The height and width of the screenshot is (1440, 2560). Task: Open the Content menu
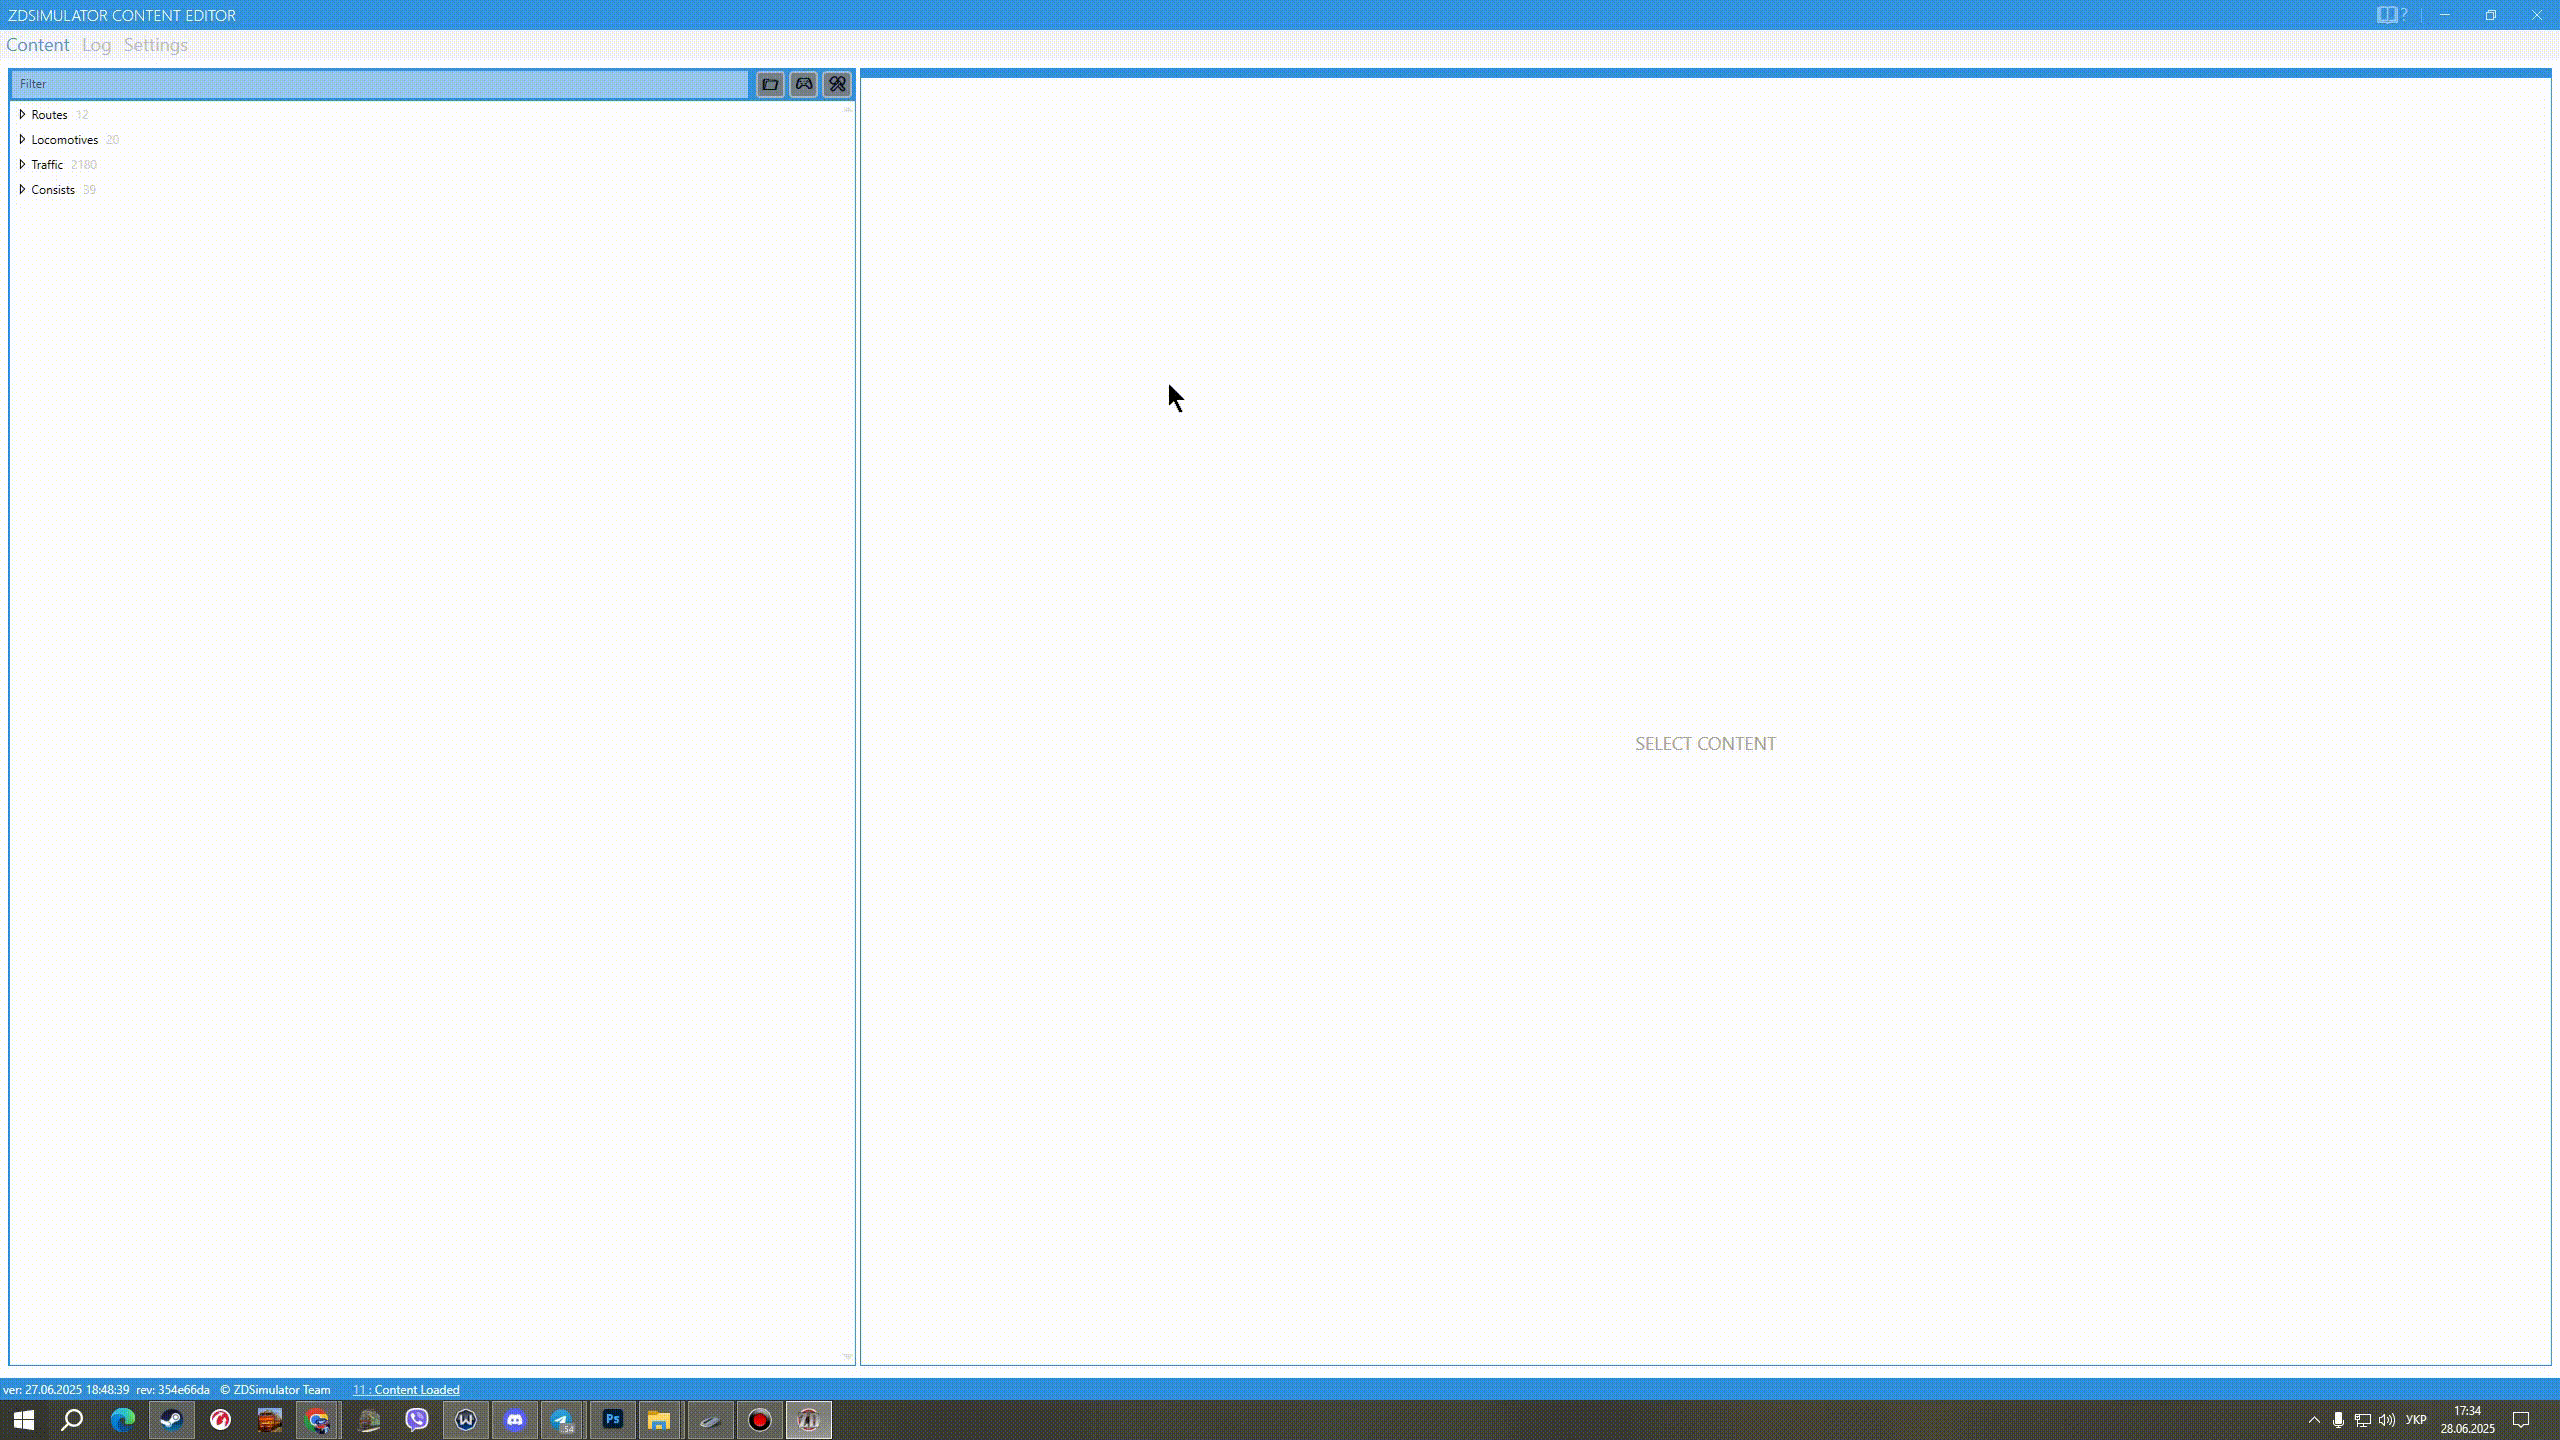[38, 45]
